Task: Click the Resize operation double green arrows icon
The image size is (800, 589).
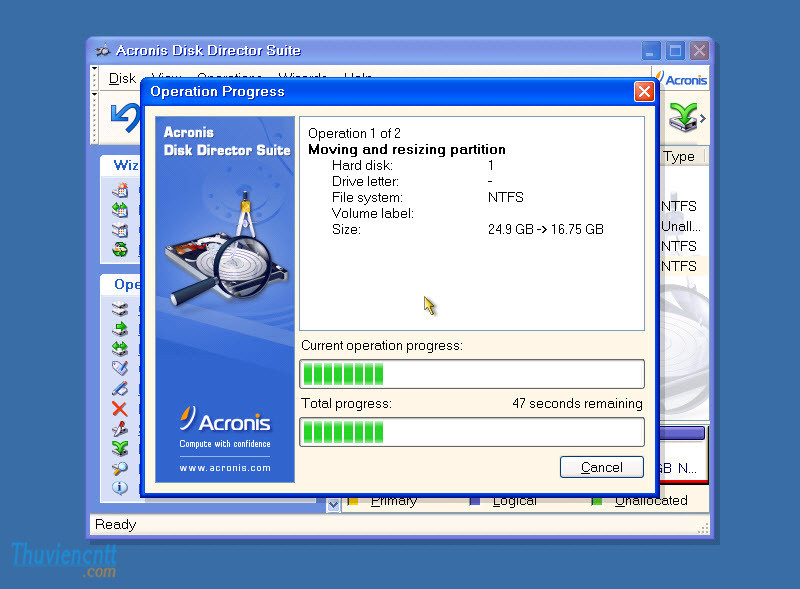Action: tap(120, 348)
